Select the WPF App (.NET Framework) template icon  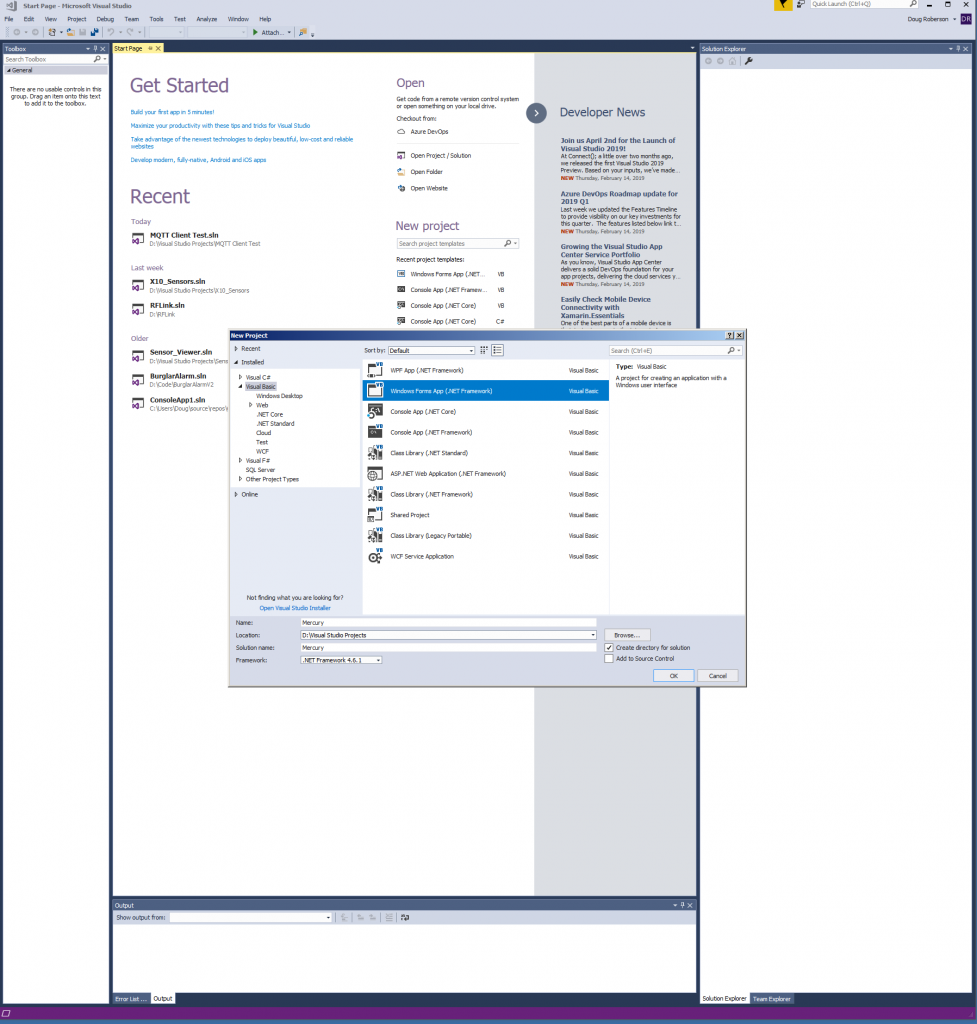375,370
